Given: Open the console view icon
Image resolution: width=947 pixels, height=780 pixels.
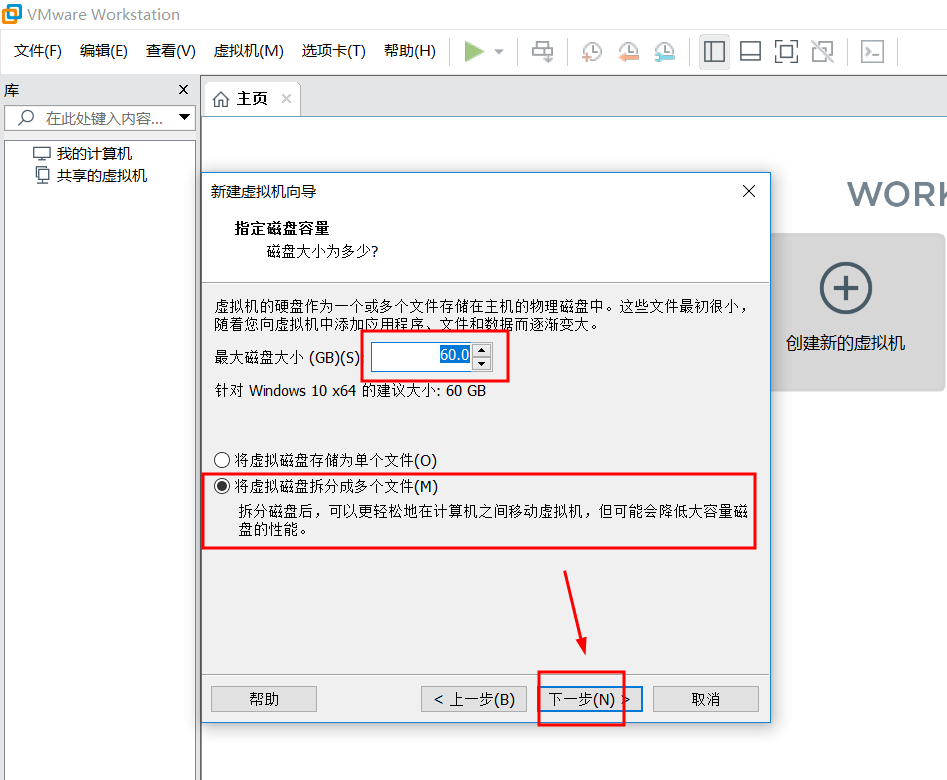Looking at the screenshot, I should point(873,51).
